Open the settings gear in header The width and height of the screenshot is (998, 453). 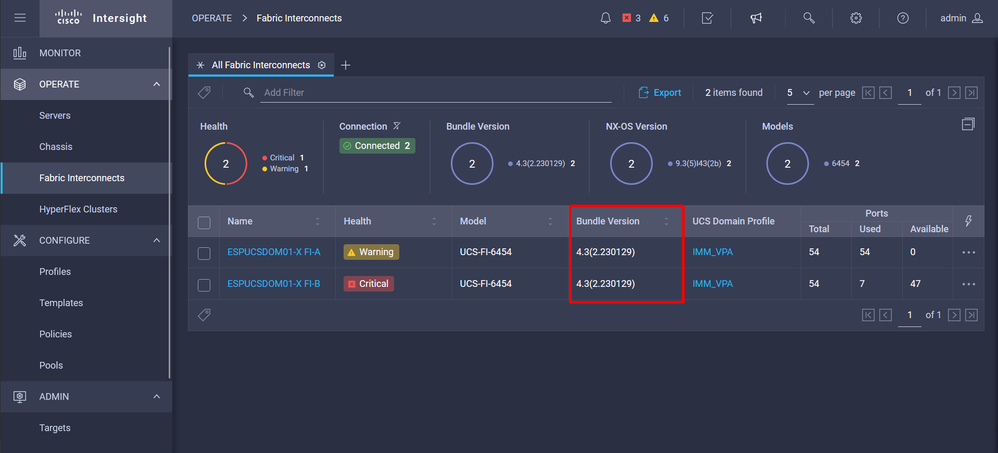pos(856,18)
